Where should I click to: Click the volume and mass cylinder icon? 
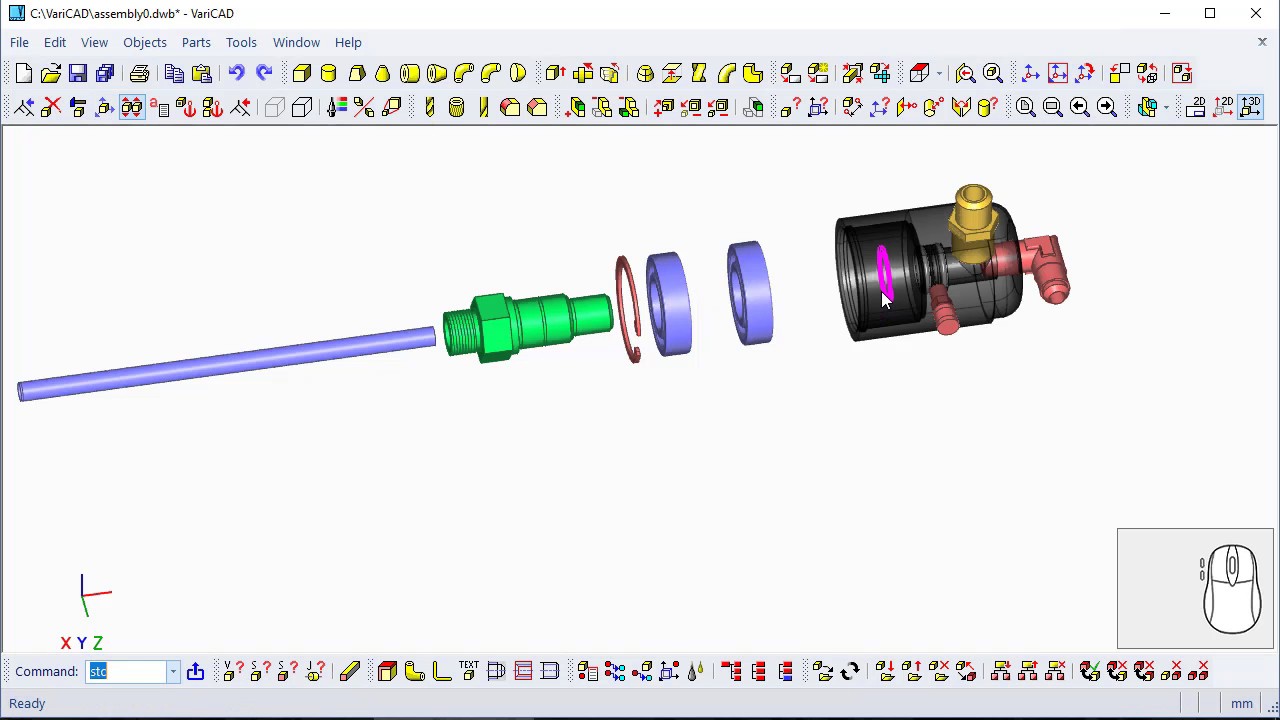[986, 106]
